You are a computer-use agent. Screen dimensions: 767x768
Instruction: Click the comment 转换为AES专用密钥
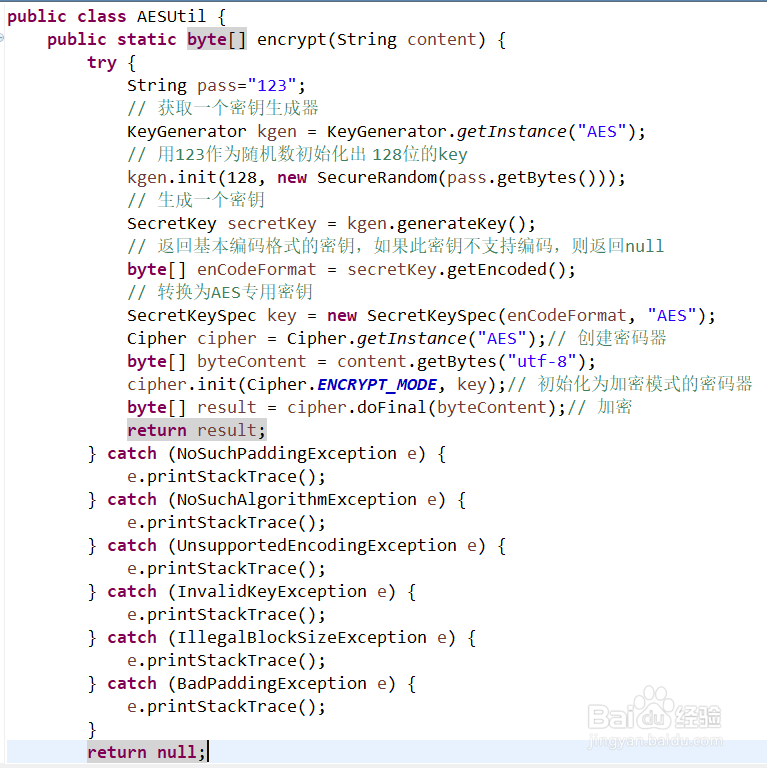[220, 292]
